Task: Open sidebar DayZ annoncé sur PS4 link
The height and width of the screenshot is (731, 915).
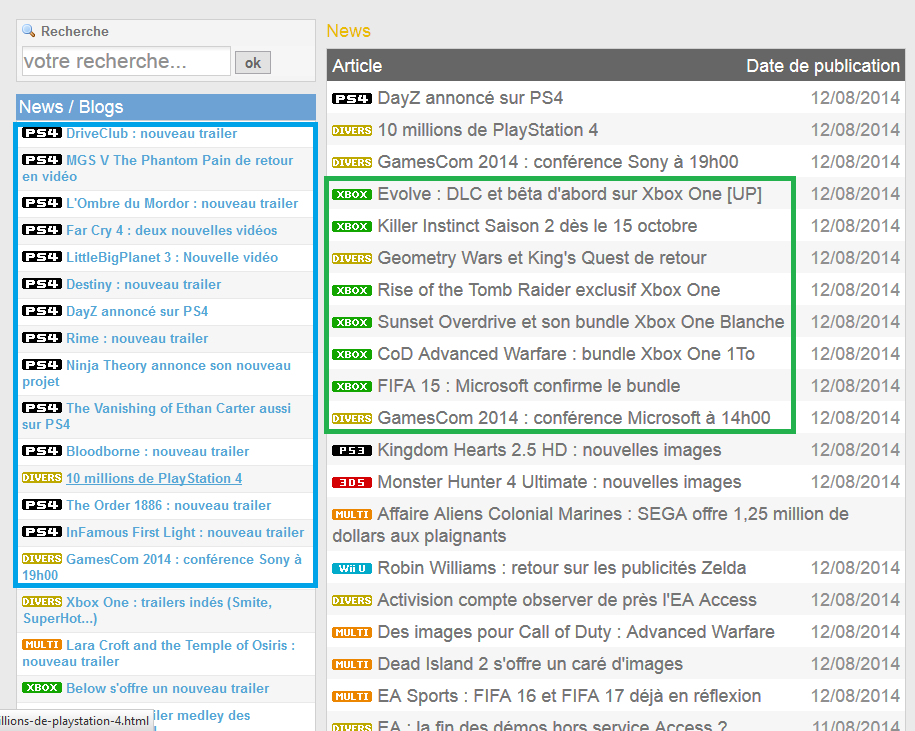Action: (x=137, y=311)
